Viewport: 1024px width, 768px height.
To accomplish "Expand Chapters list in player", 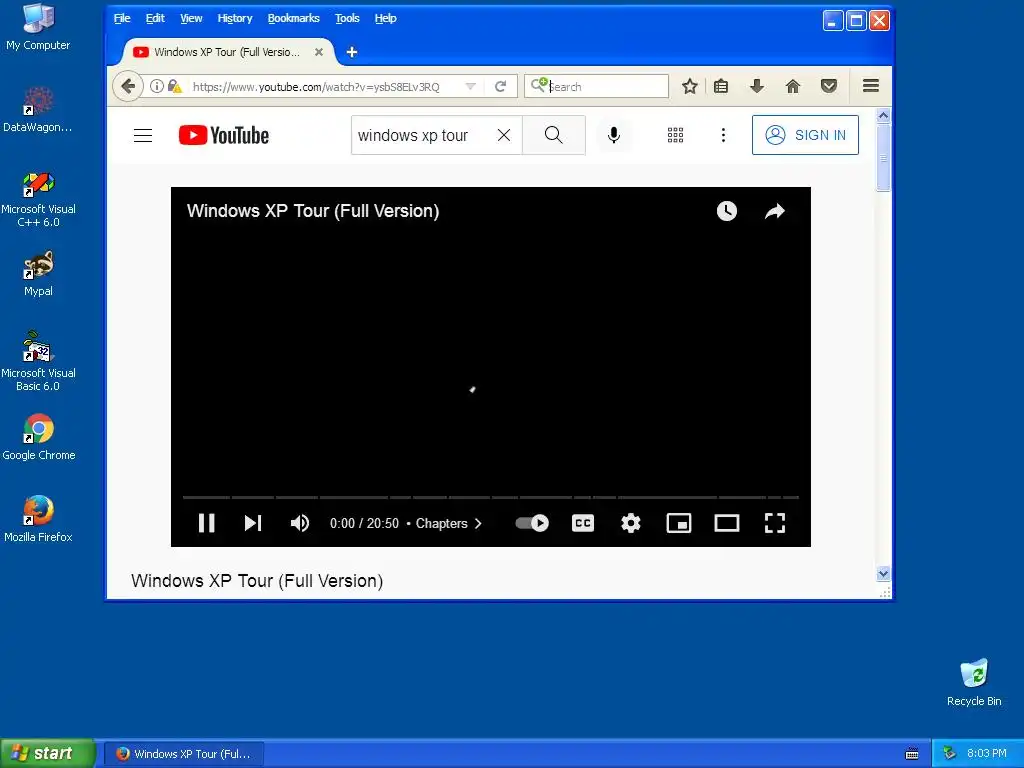I will [449, 523].
